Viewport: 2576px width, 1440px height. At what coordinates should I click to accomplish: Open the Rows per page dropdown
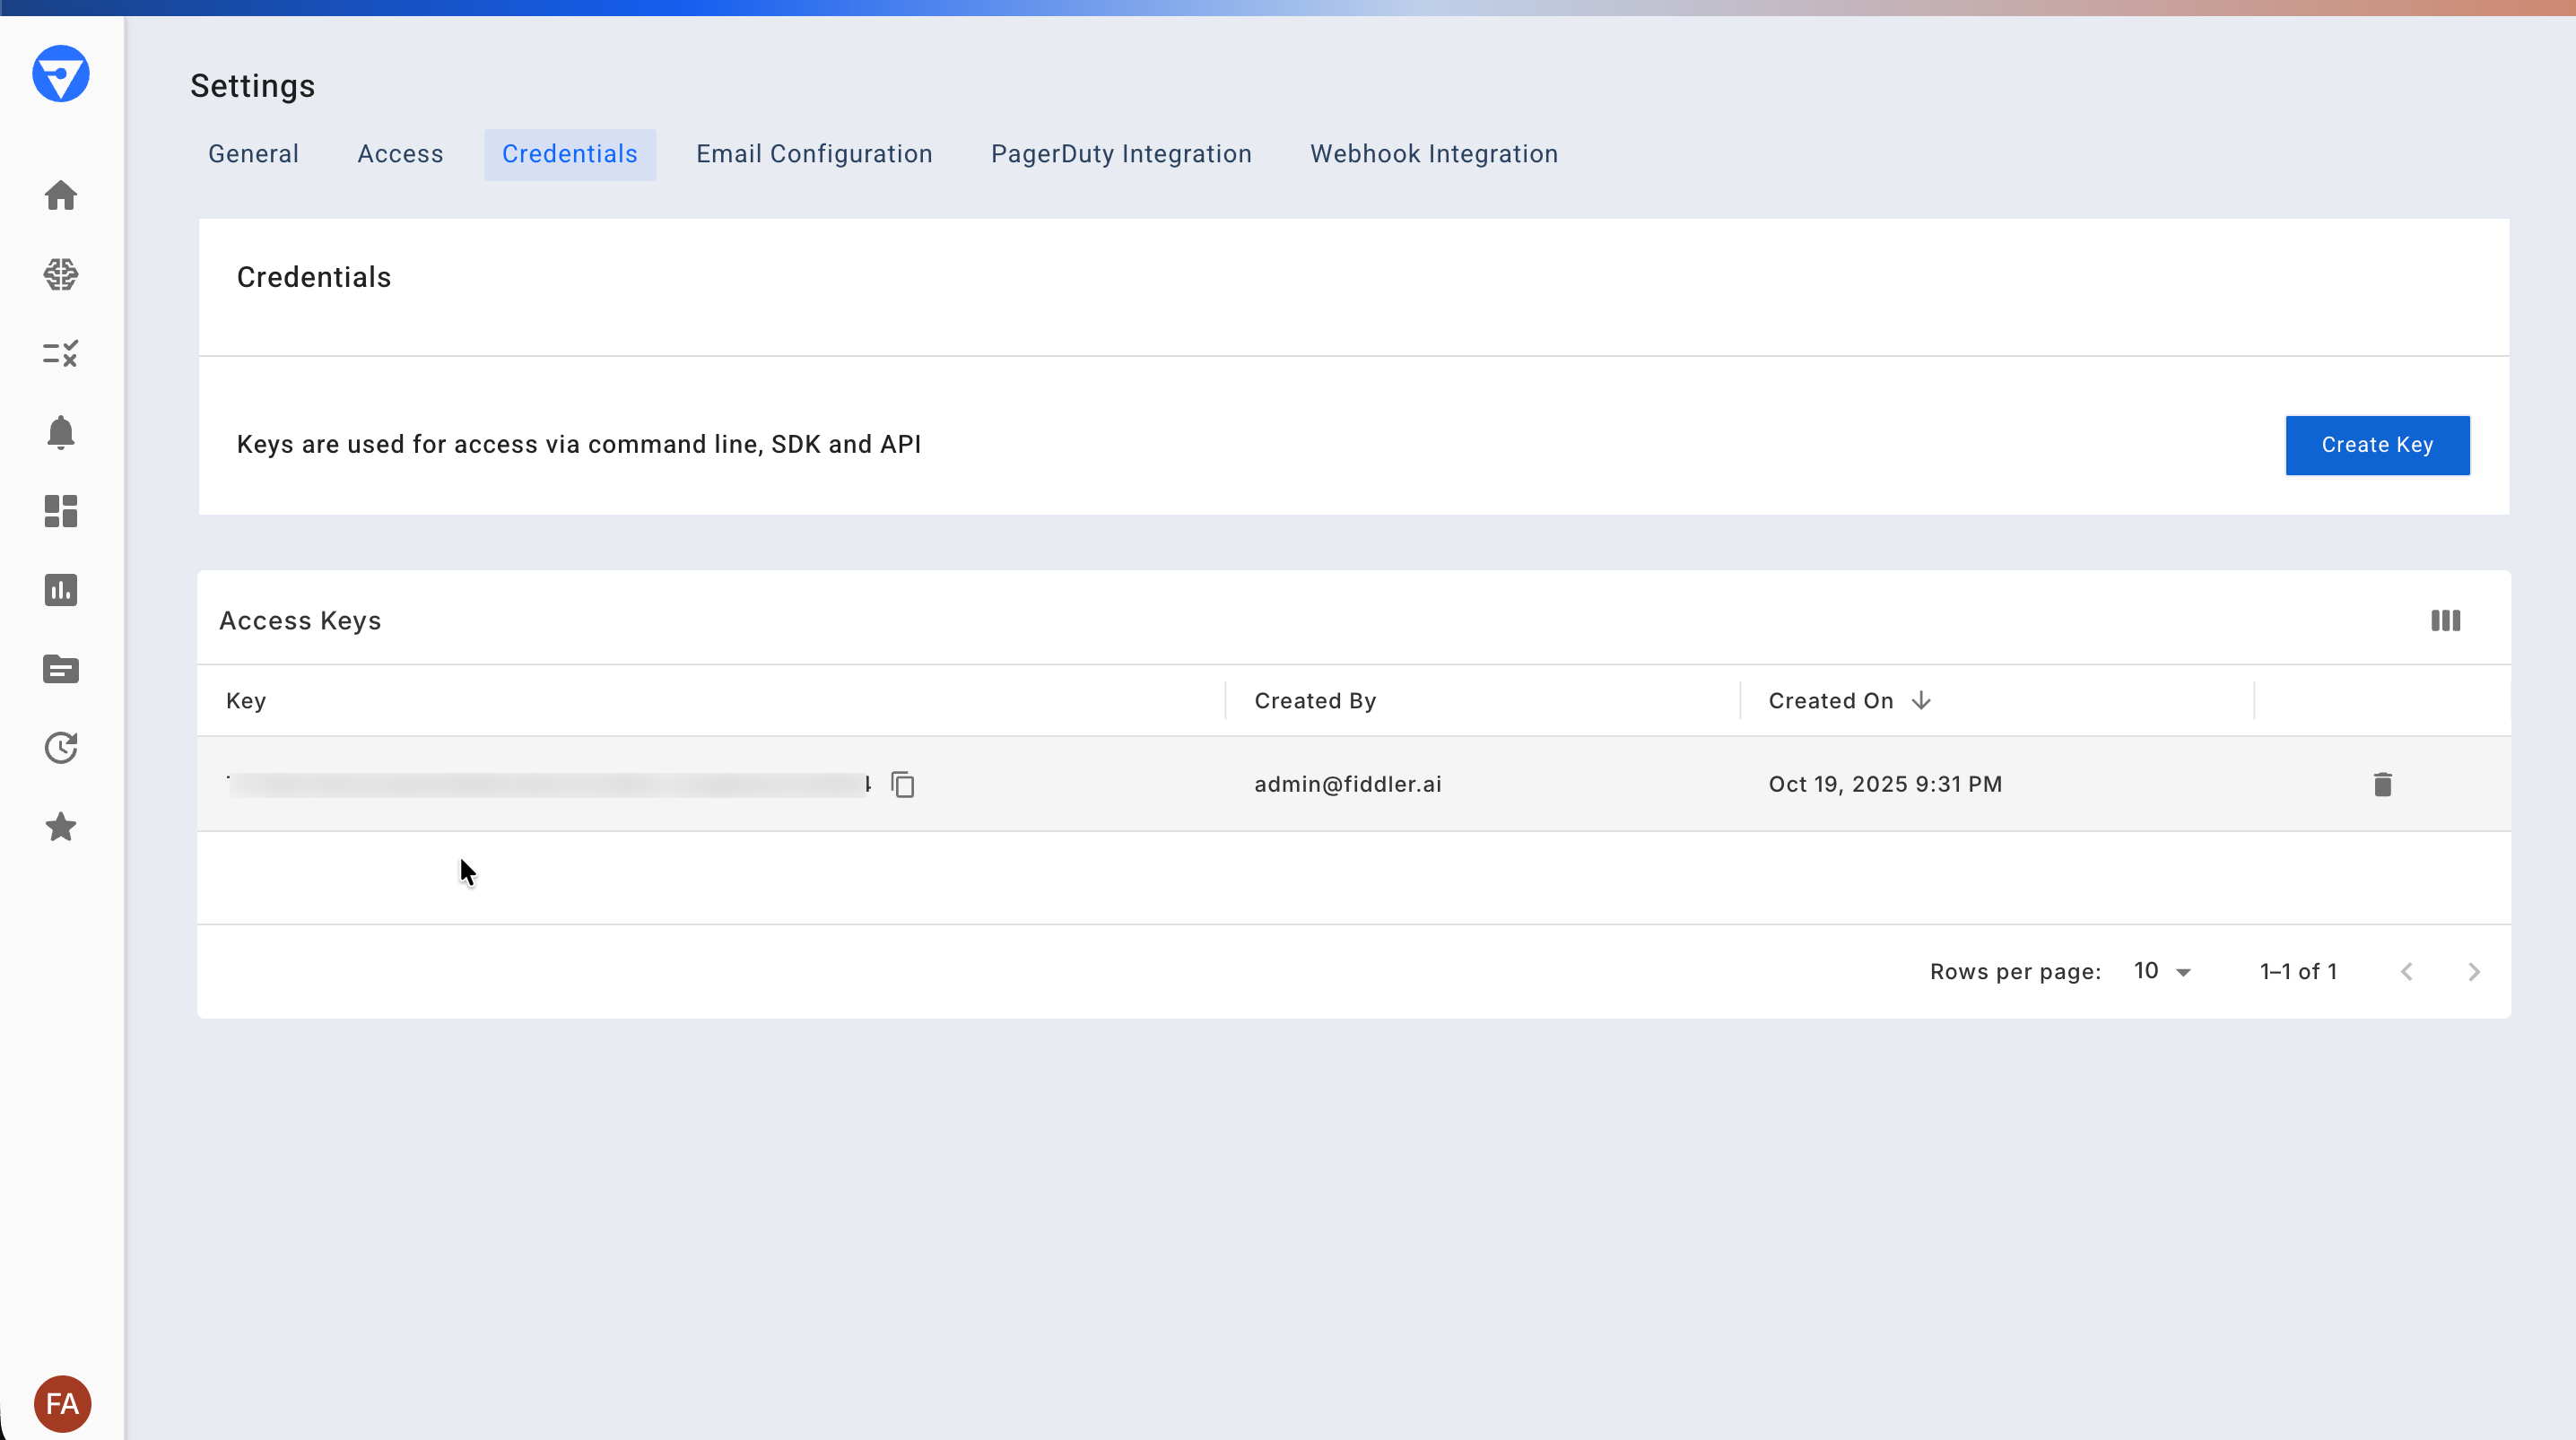click(2162, 970)
